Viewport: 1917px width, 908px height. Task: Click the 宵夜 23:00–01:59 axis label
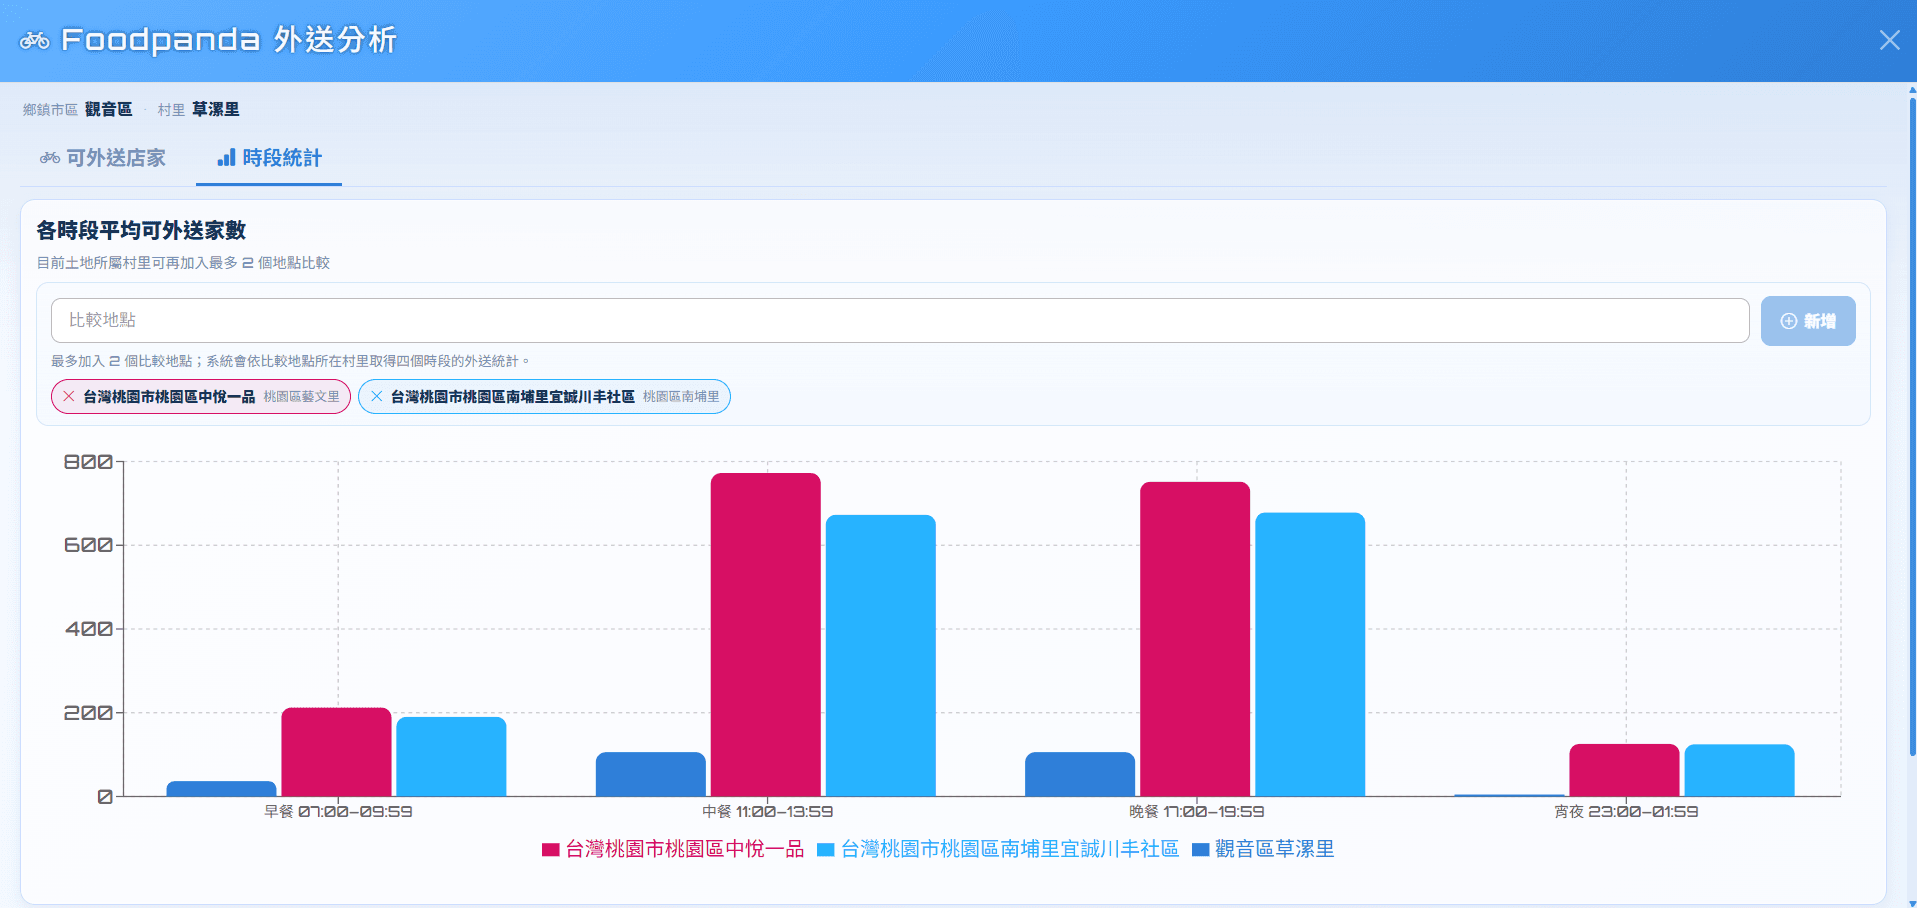1626,812
